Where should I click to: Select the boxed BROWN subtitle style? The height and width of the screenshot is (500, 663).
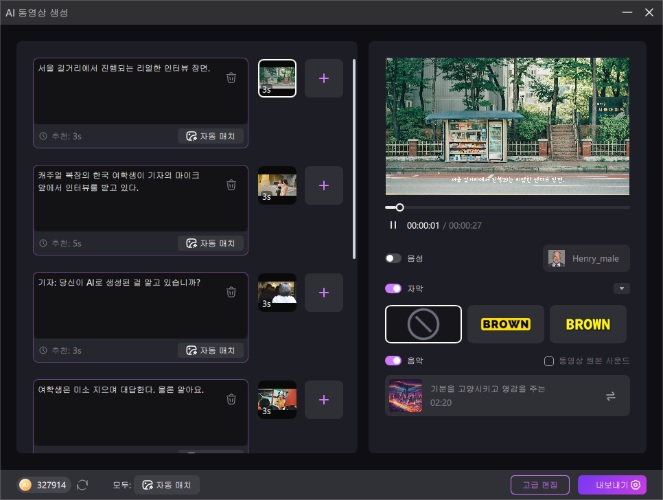click(506, 324)
